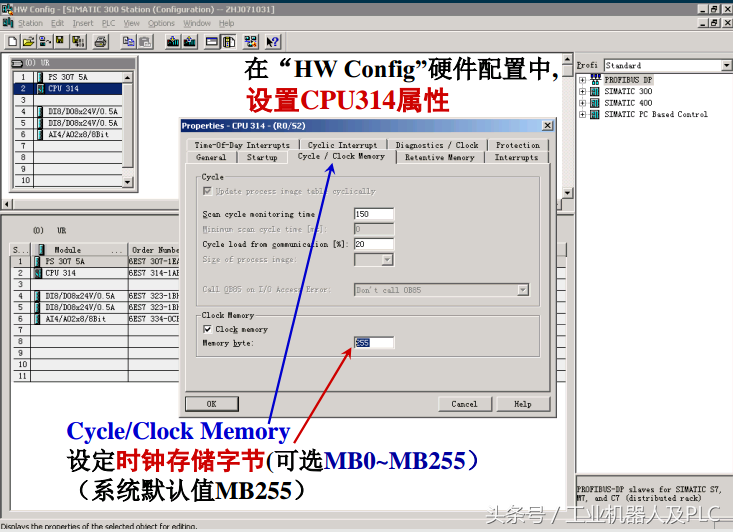Click the PROFIBUS DP catalog icon
Image resolution: width=733 pixels, height=532 pixels.
point(595,79)
